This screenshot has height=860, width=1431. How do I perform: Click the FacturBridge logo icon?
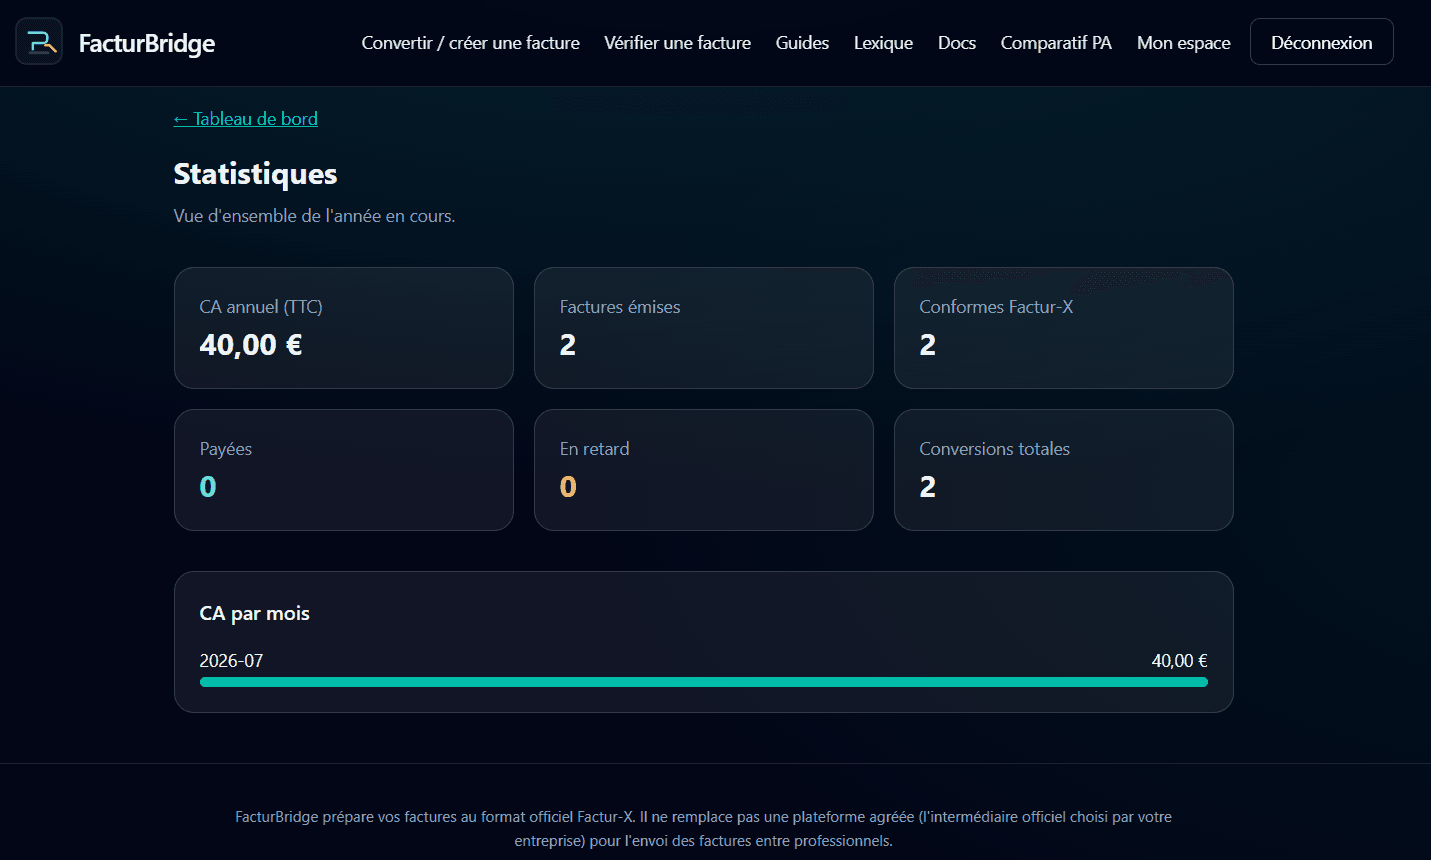pos(39,42)
